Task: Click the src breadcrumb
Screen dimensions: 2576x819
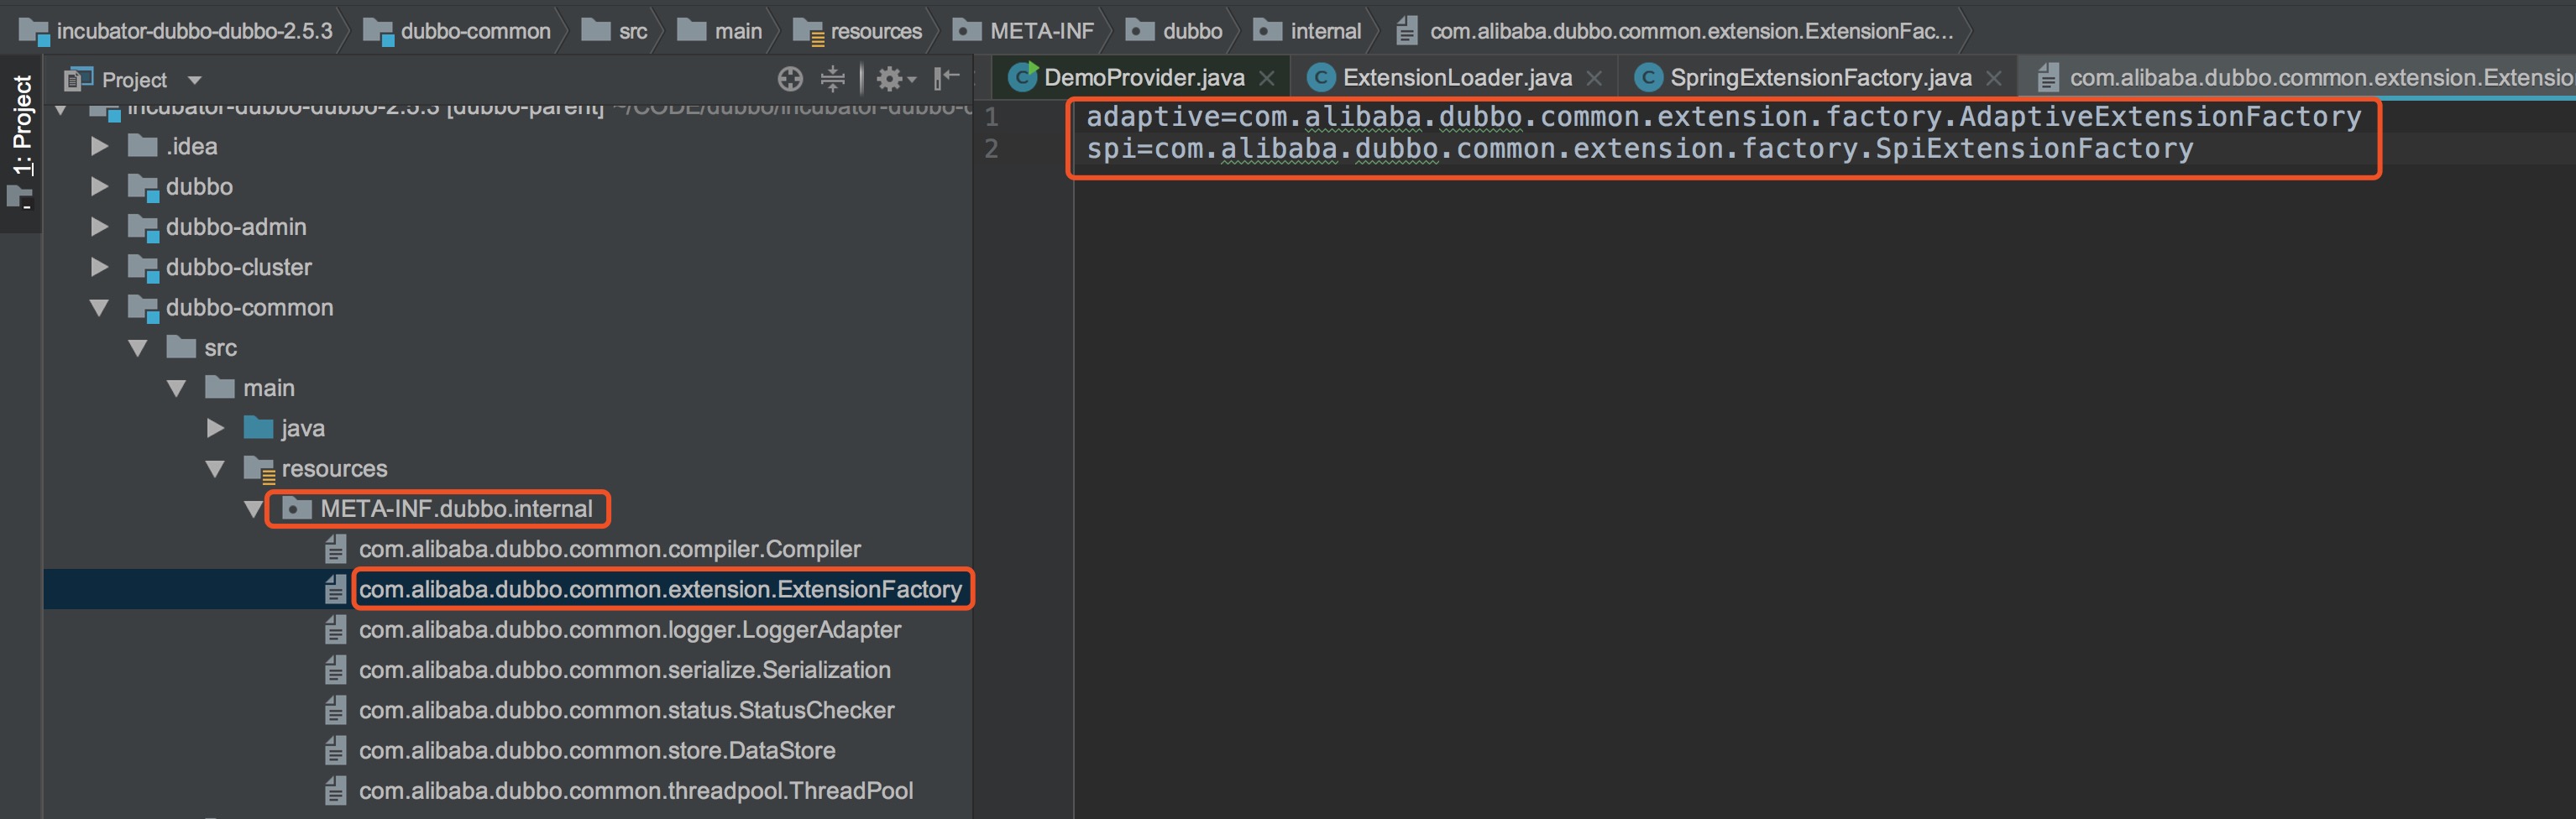Action: click(615, 31)
